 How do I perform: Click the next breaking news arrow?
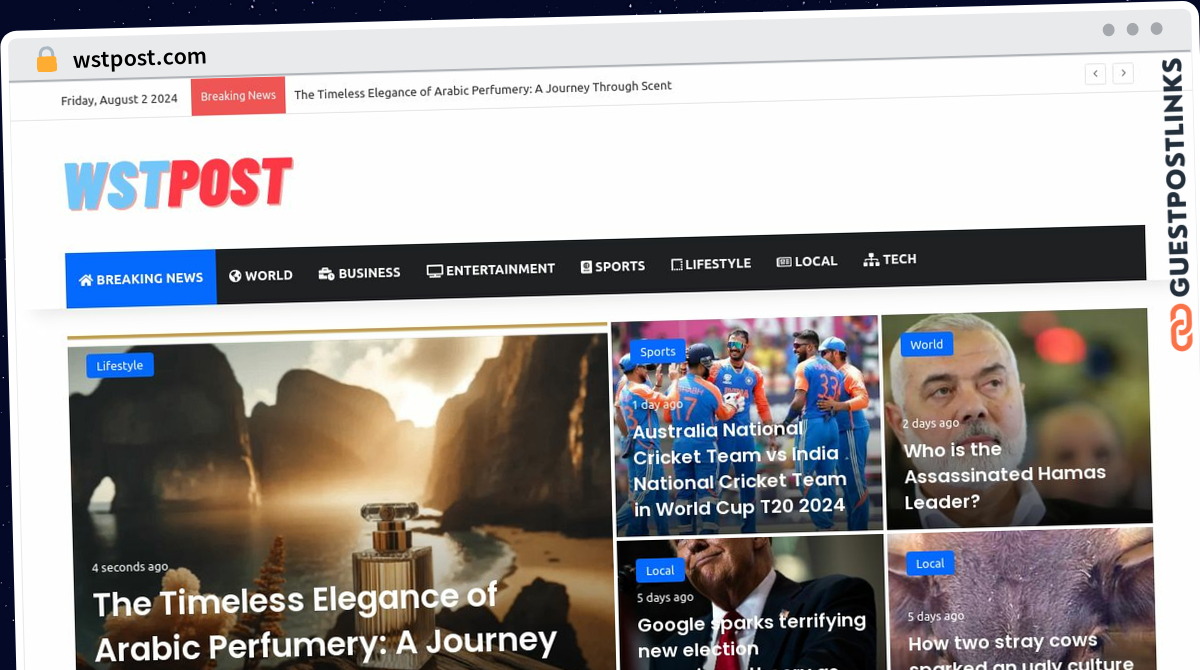1123,73
